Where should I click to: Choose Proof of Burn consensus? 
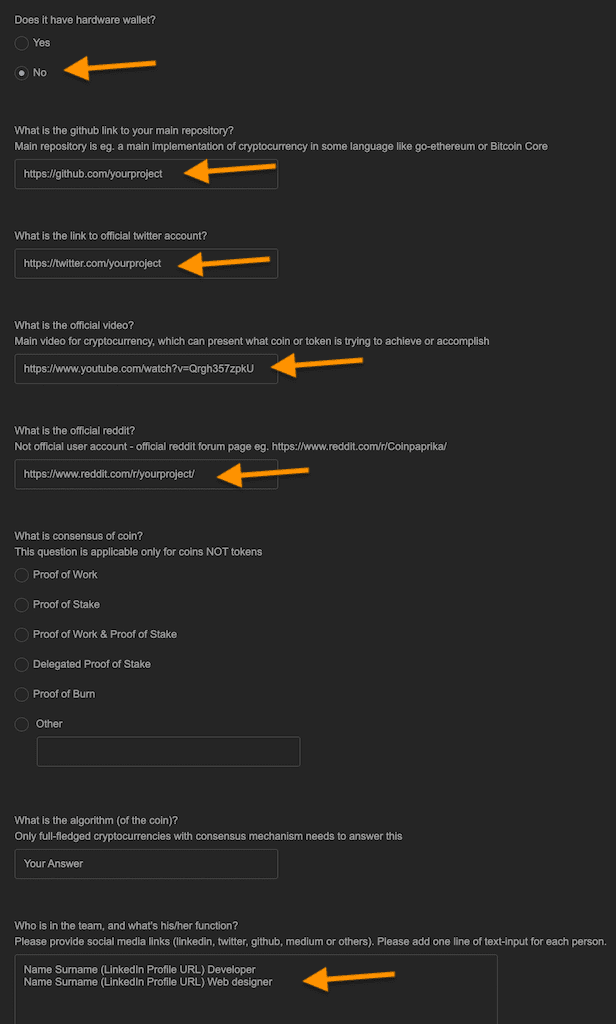[22, 694]
